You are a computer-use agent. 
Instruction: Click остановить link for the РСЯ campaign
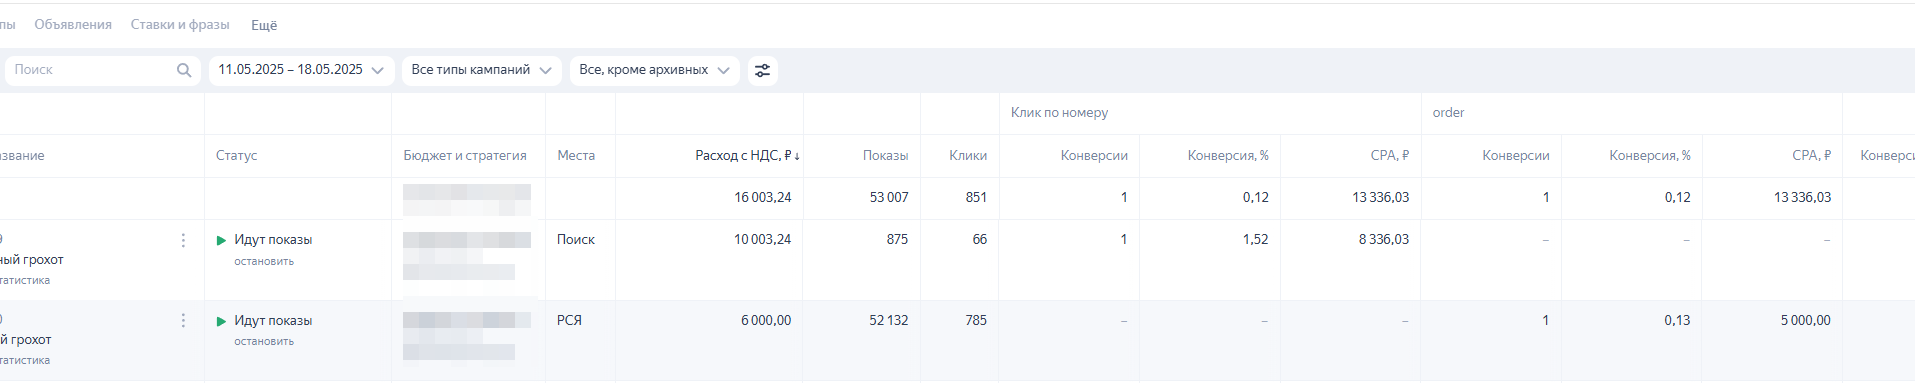264,341
